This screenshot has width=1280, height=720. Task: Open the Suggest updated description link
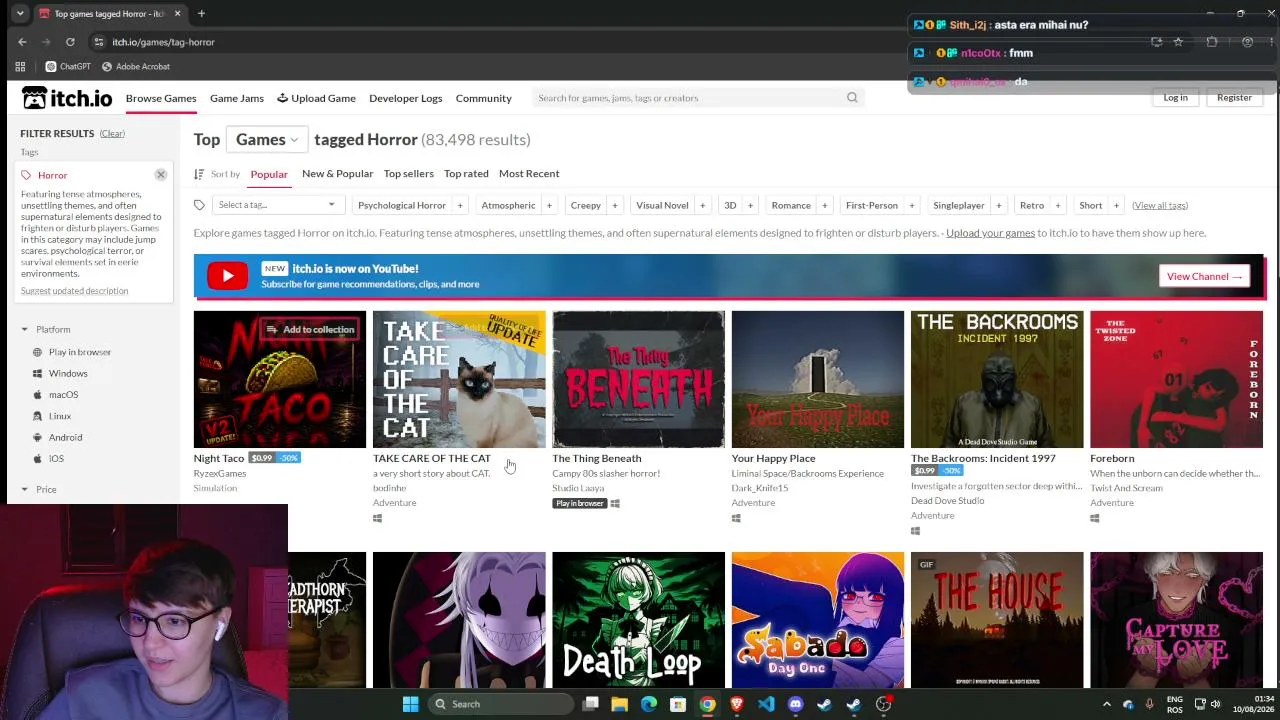pos(74,291)
